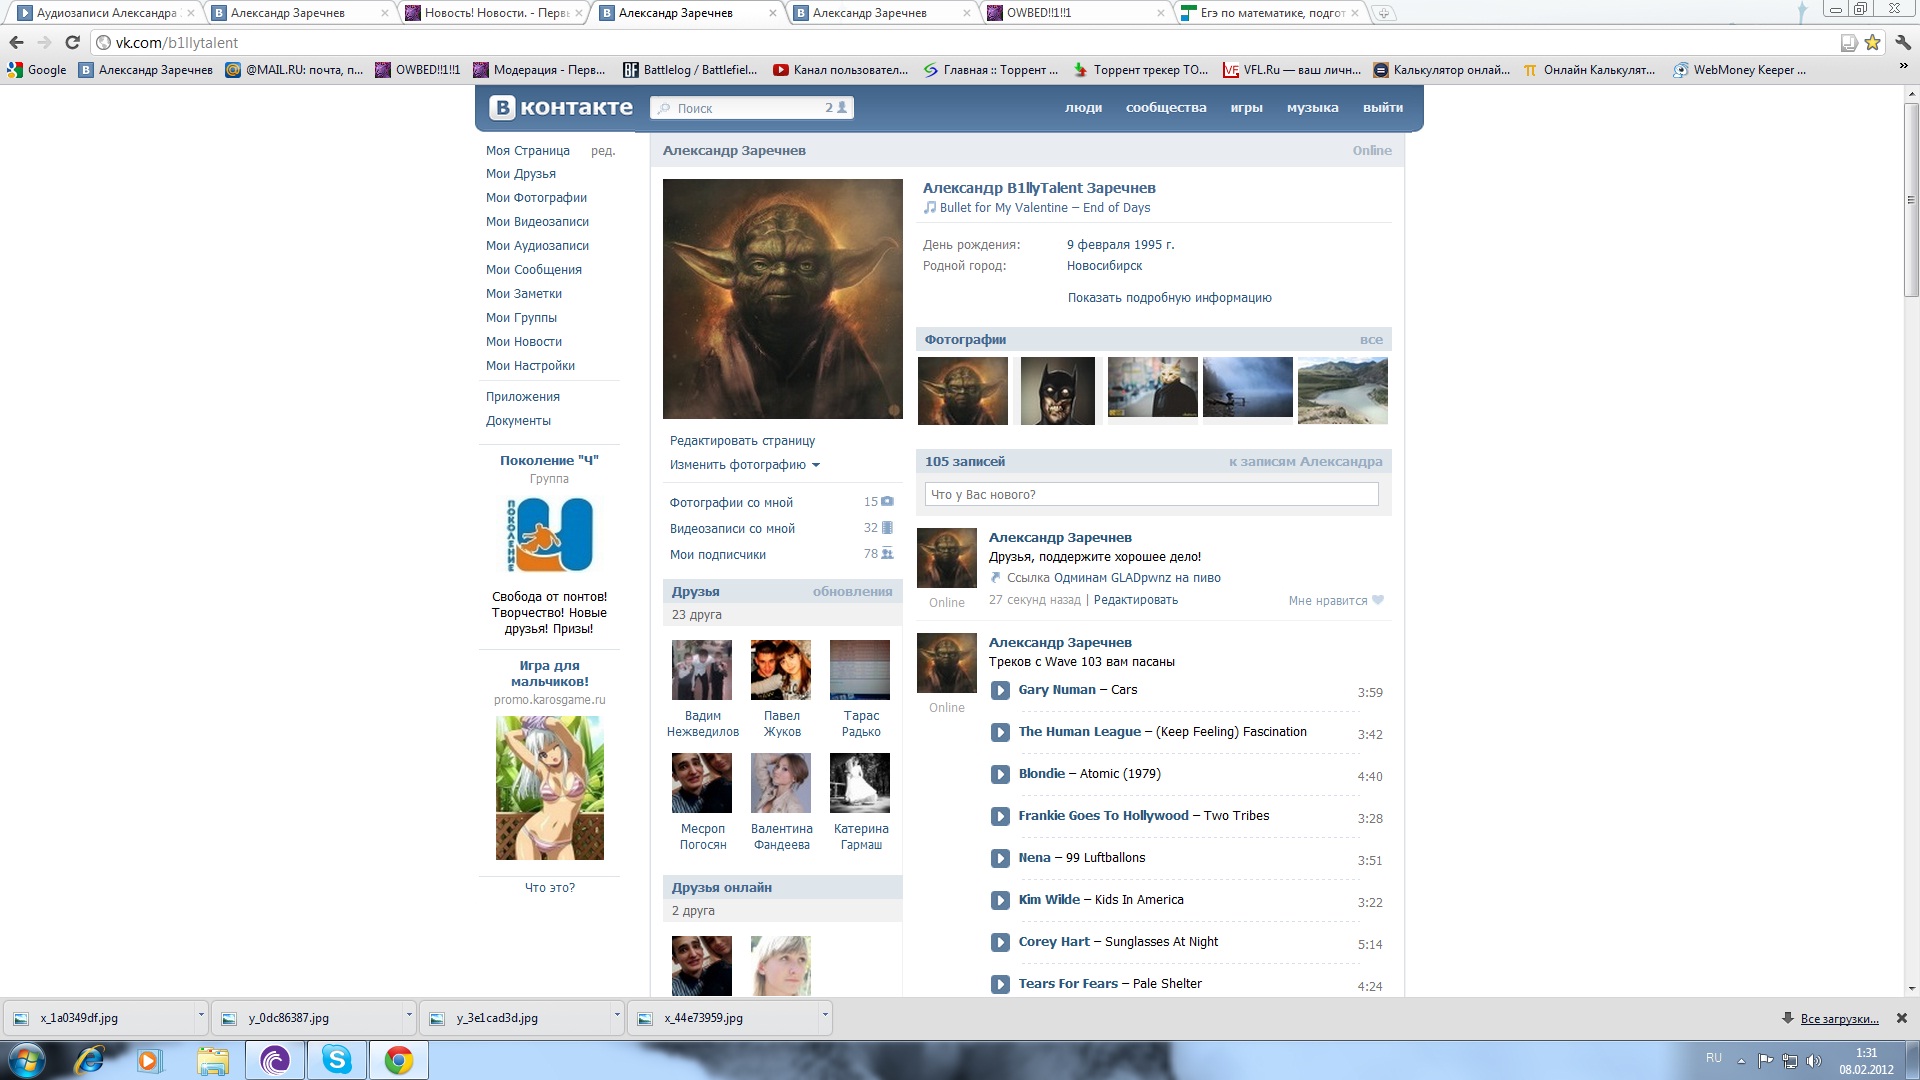Viewport: 1920px width, 1080px height.
Task: Click the Что у Вас нового field
Action: click(x=1151, y=495)
